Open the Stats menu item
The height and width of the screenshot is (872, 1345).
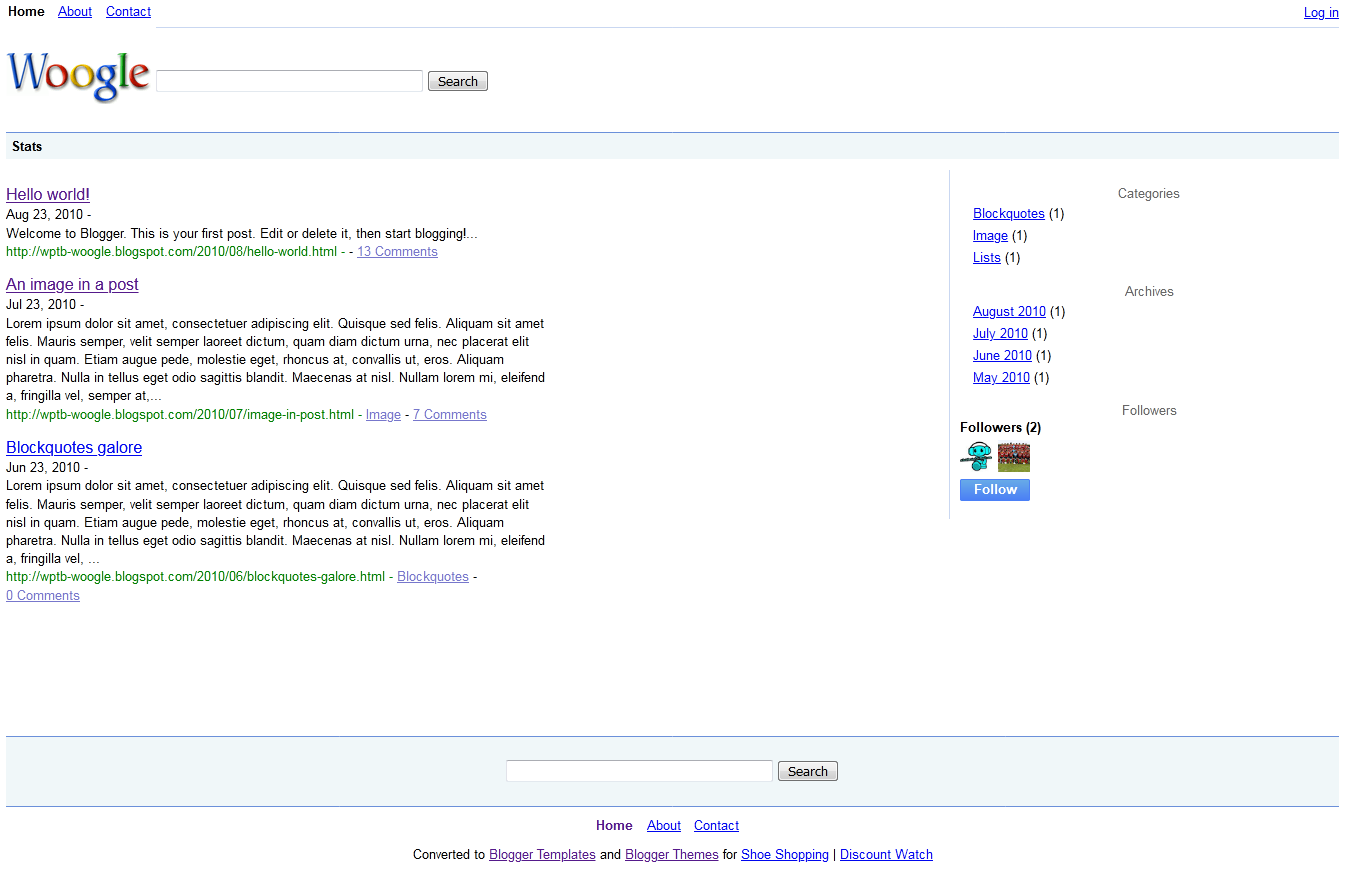[27, 146]
